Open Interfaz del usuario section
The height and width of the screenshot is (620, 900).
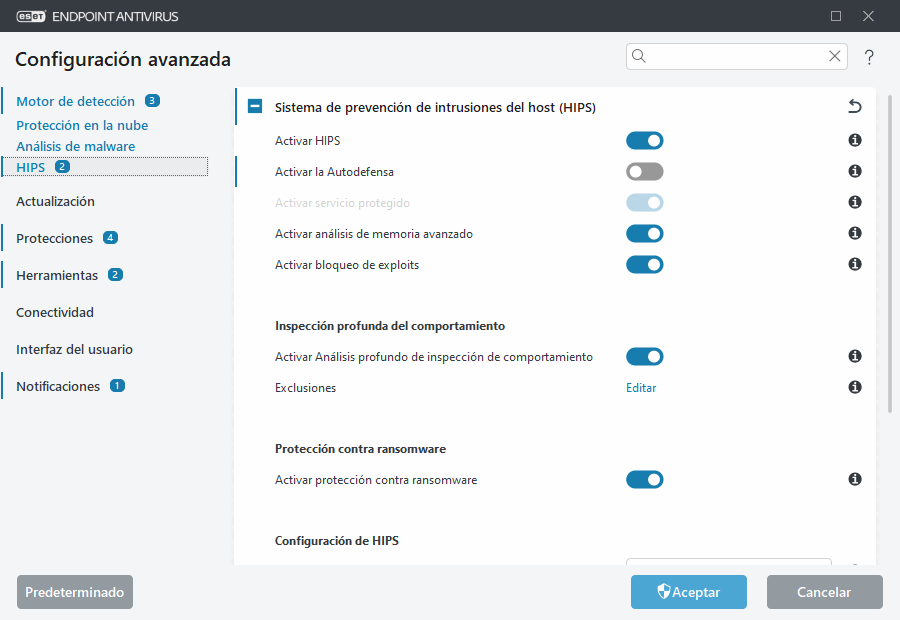click(x=74, y=349)
